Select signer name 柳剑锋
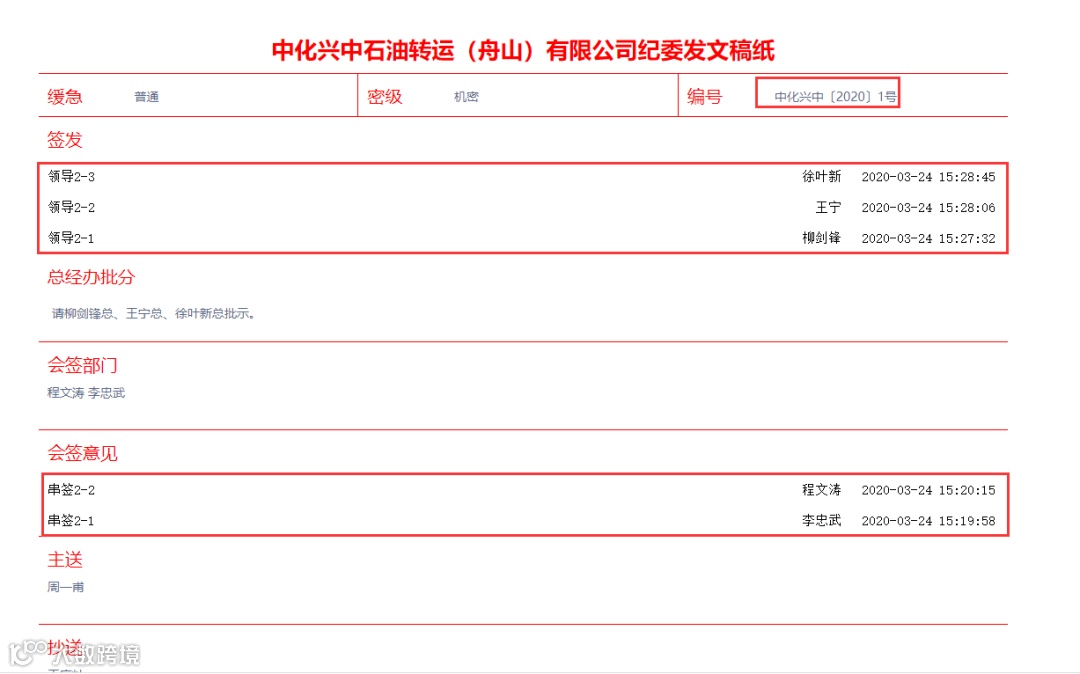Viewport: 1080px width, 674px height. coord(822,238)
